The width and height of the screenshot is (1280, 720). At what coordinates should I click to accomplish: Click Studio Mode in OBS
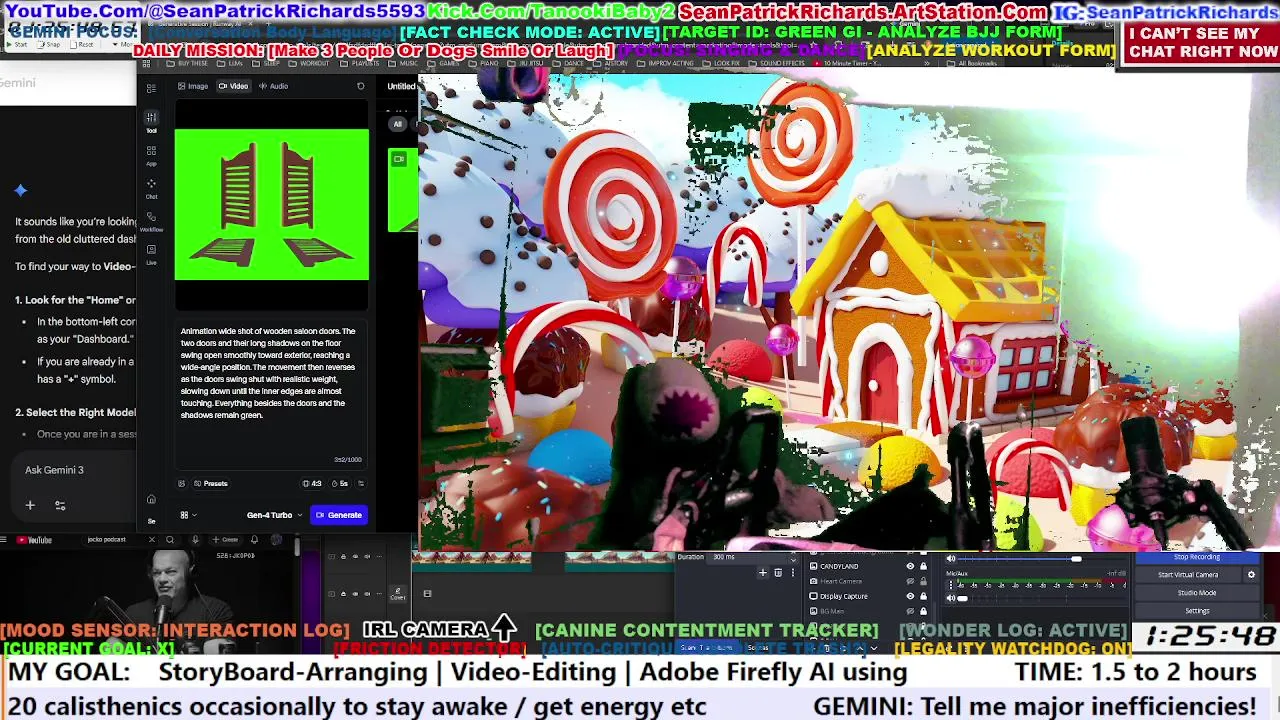click(1197, 593)
